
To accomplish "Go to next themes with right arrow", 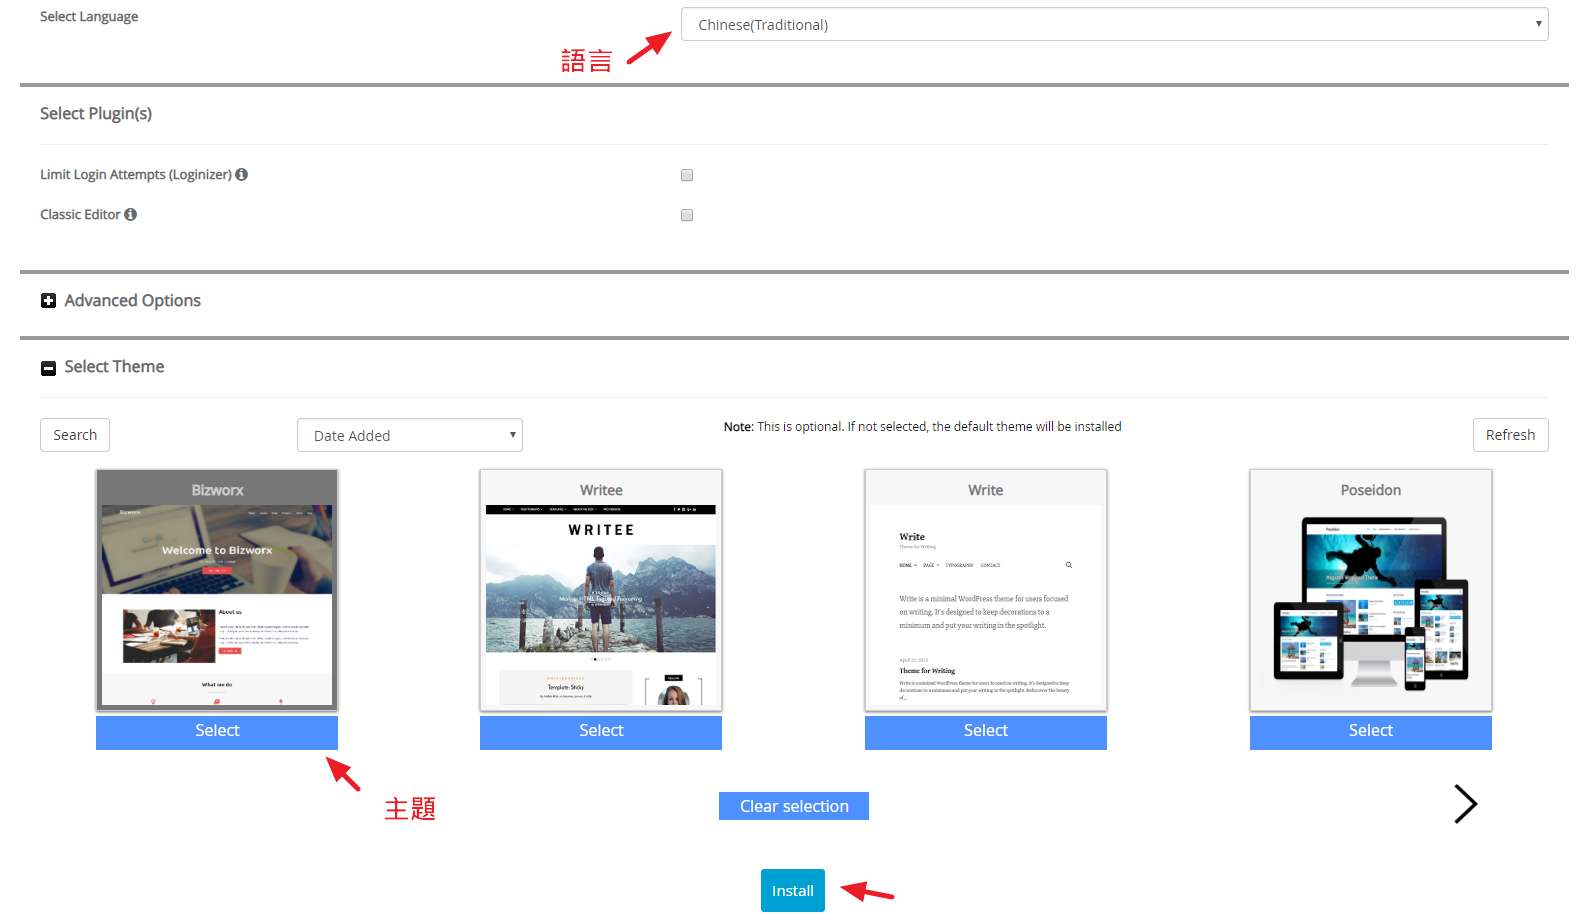I will tap(1465, 804).
